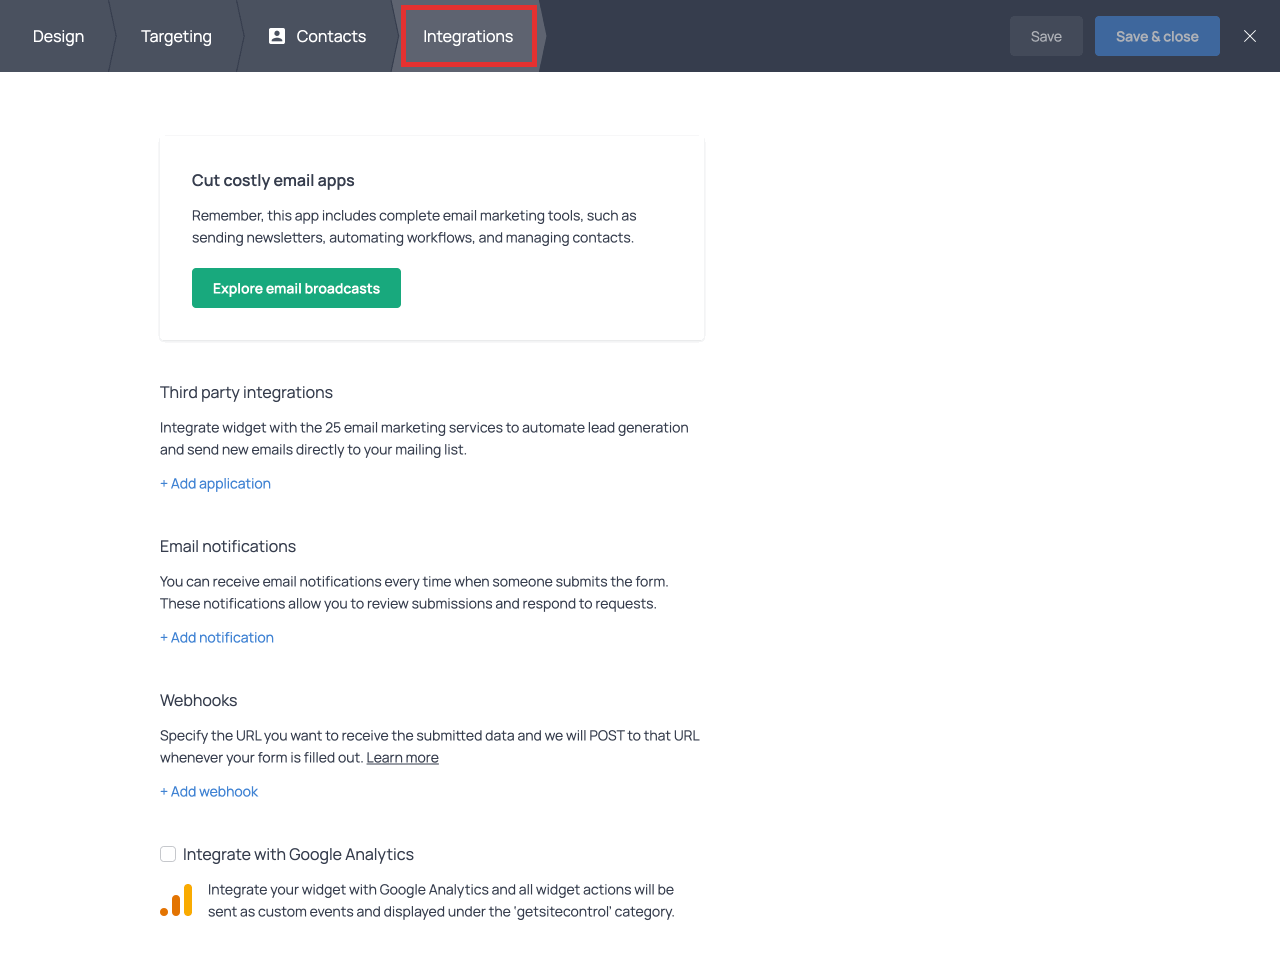Click the 'Webhooks' section title
The width and height of the screenshot is (1280, 960).
[198, 700]
